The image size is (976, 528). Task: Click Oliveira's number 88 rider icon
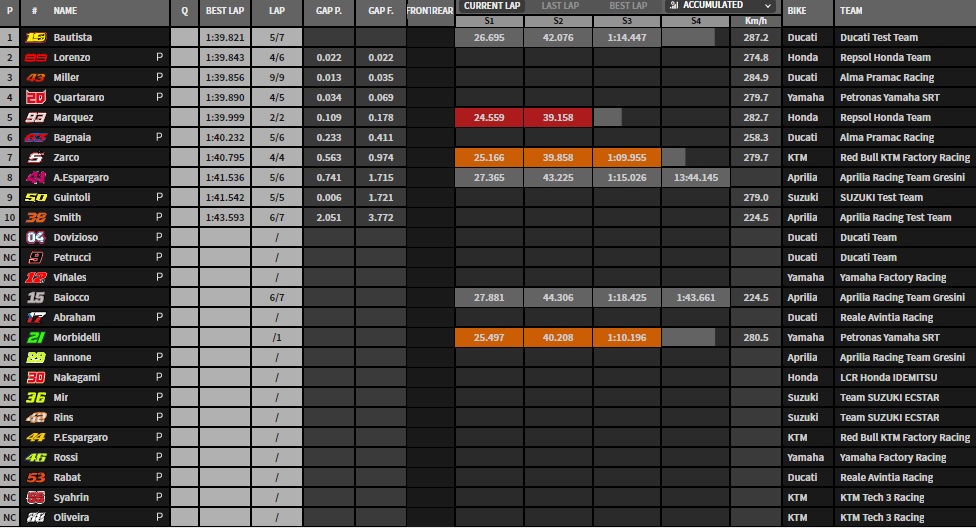[x=35, y=517]
